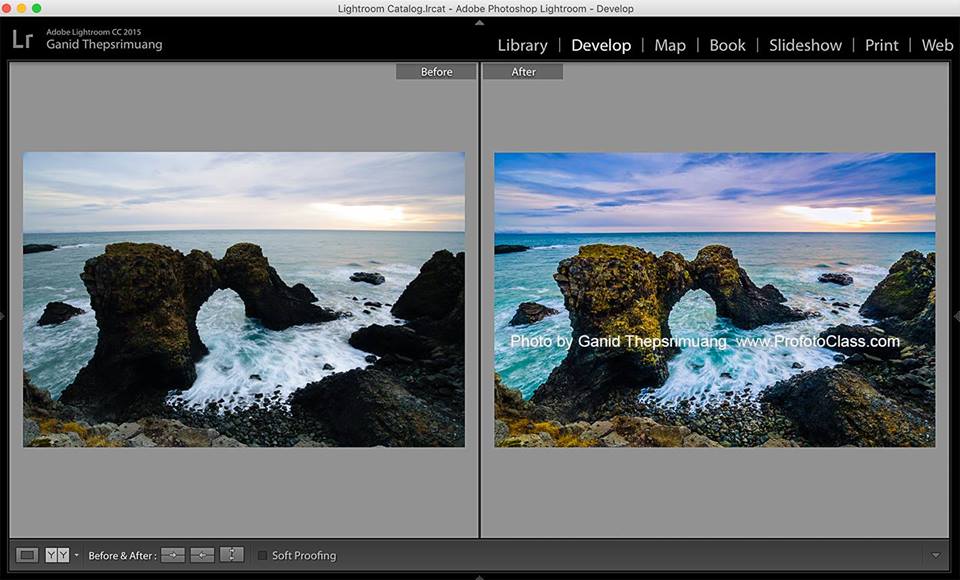Click the Before/After YY view icon
Screen dimensions: 960x580
point(57,555)
